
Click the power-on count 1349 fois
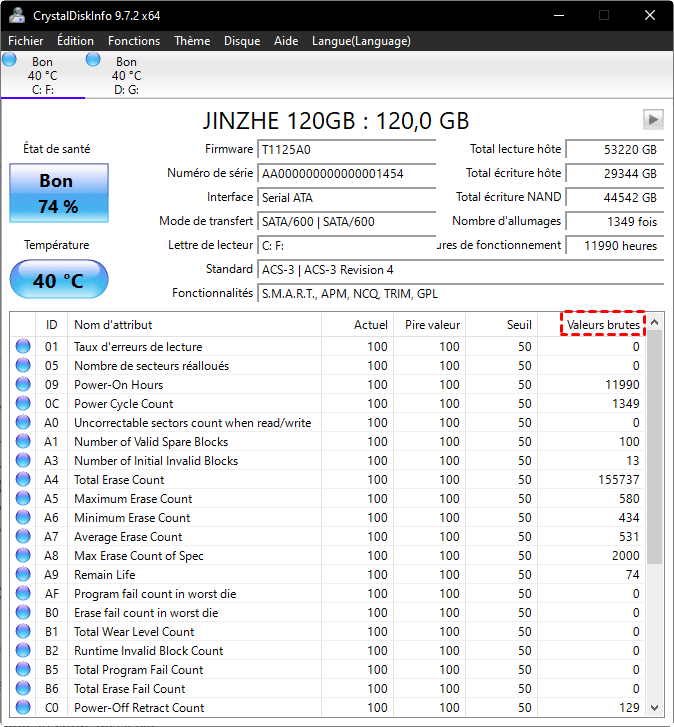(x=615, y=222)
